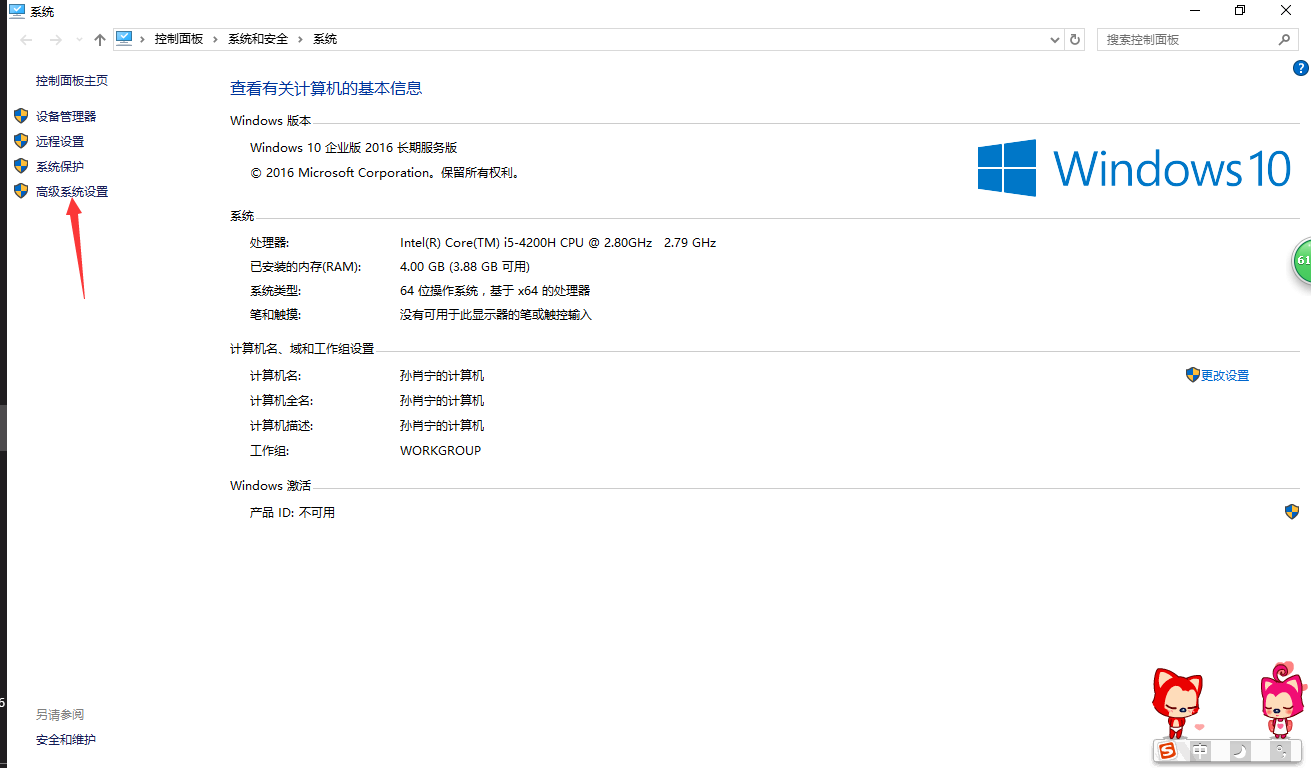Open 高级系统设置 advanced system settings
The height and width of the screenshot is (768, 1311).
[72, 192]
